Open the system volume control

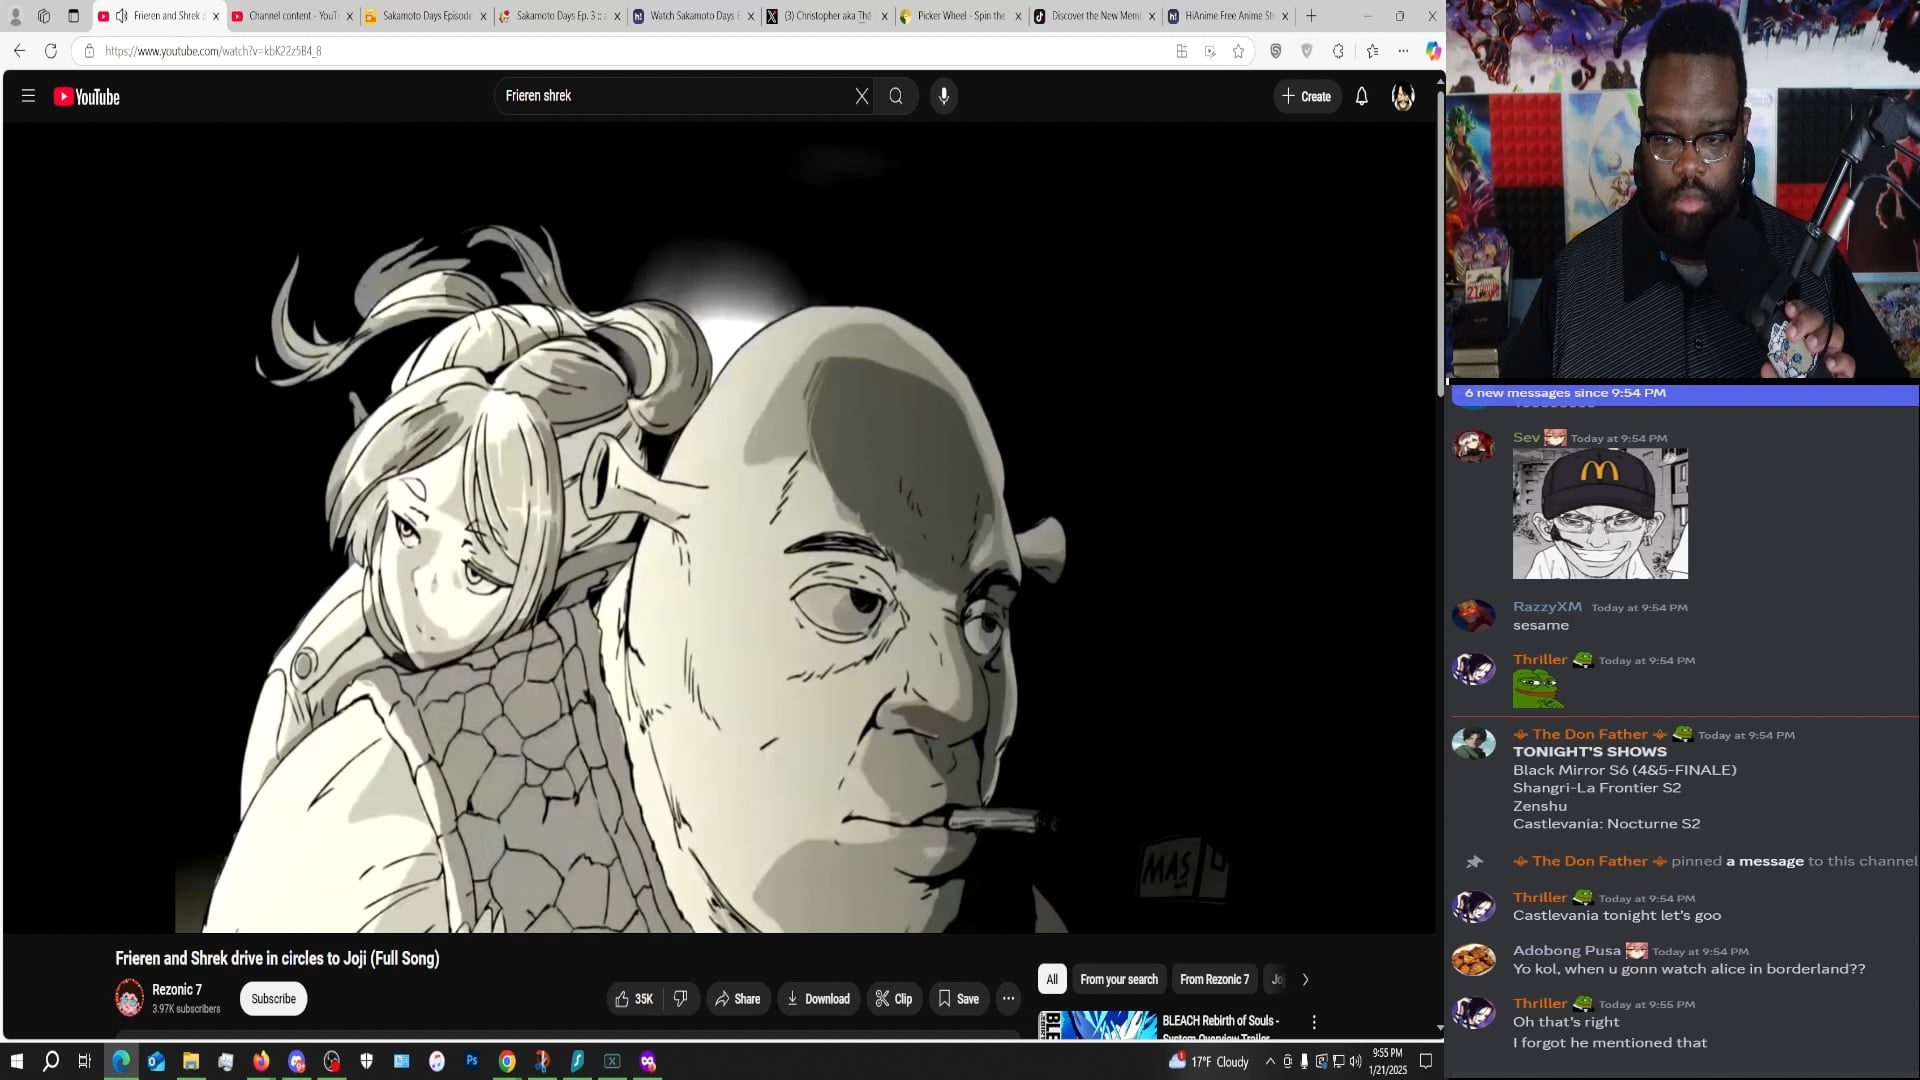coord(1356,1062)
